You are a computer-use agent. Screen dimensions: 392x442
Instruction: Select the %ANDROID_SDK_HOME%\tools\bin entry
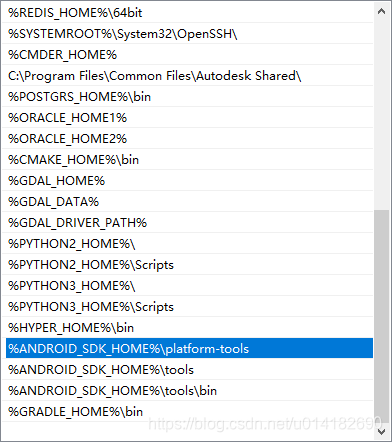[188, 390]
